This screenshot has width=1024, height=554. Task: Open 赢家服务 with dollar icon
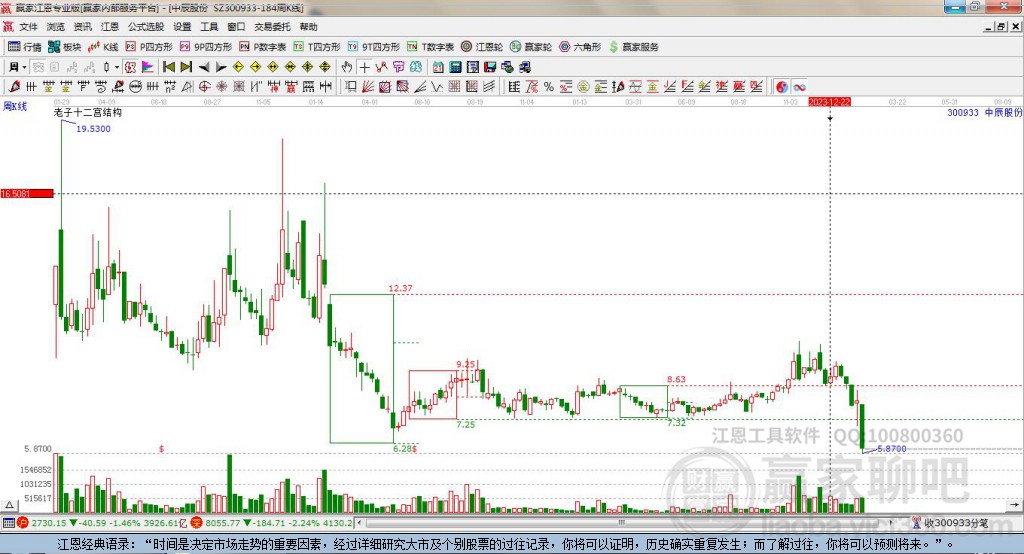tap(633, 47)
